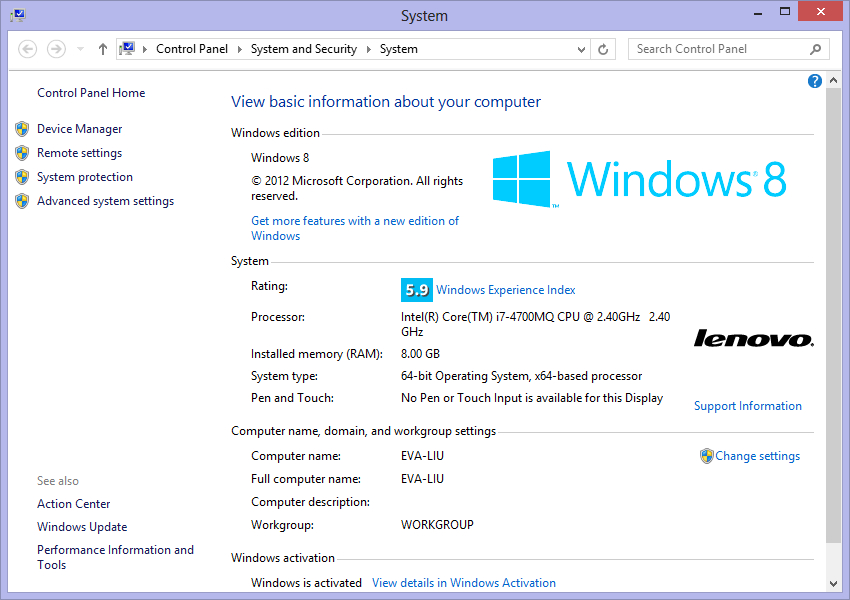Minimize the System window

[x=758, y=12]
